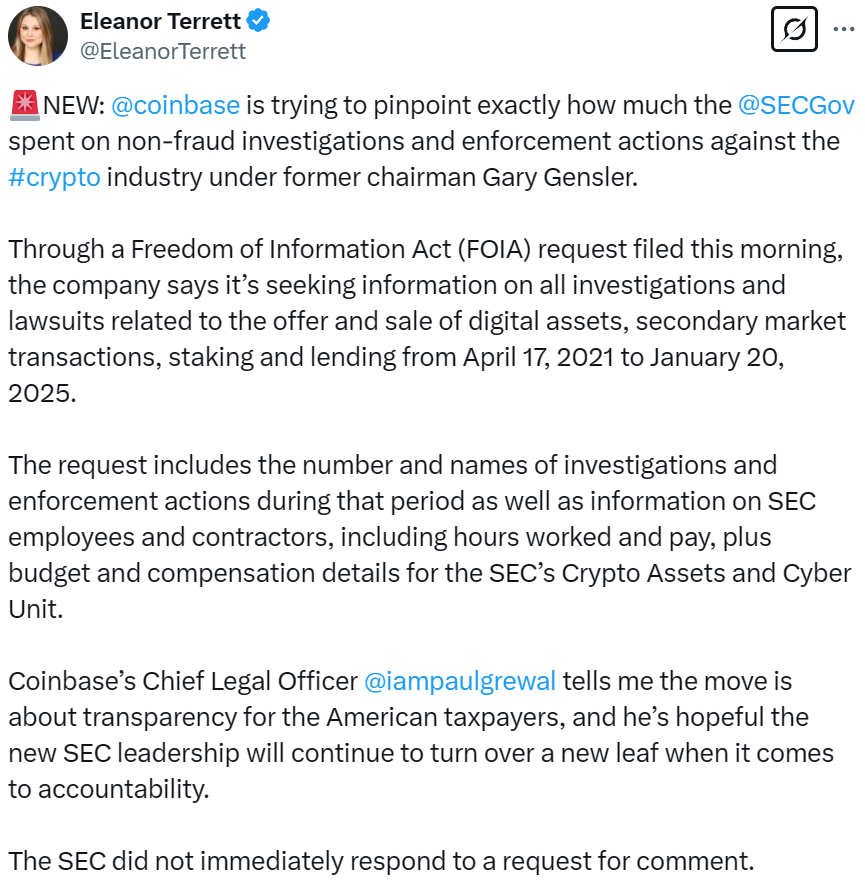Visit the @iampaulgrewal mention link

coord(460,681)
